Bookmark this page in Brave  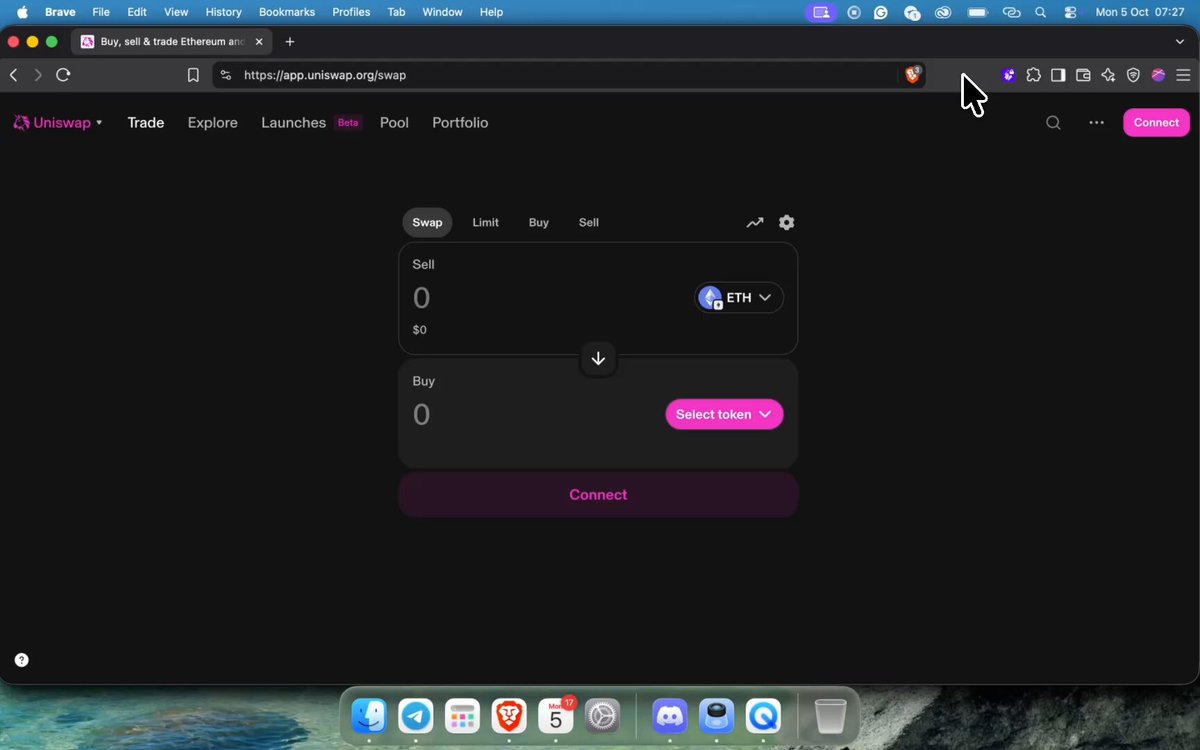click(x=193, y=75)
